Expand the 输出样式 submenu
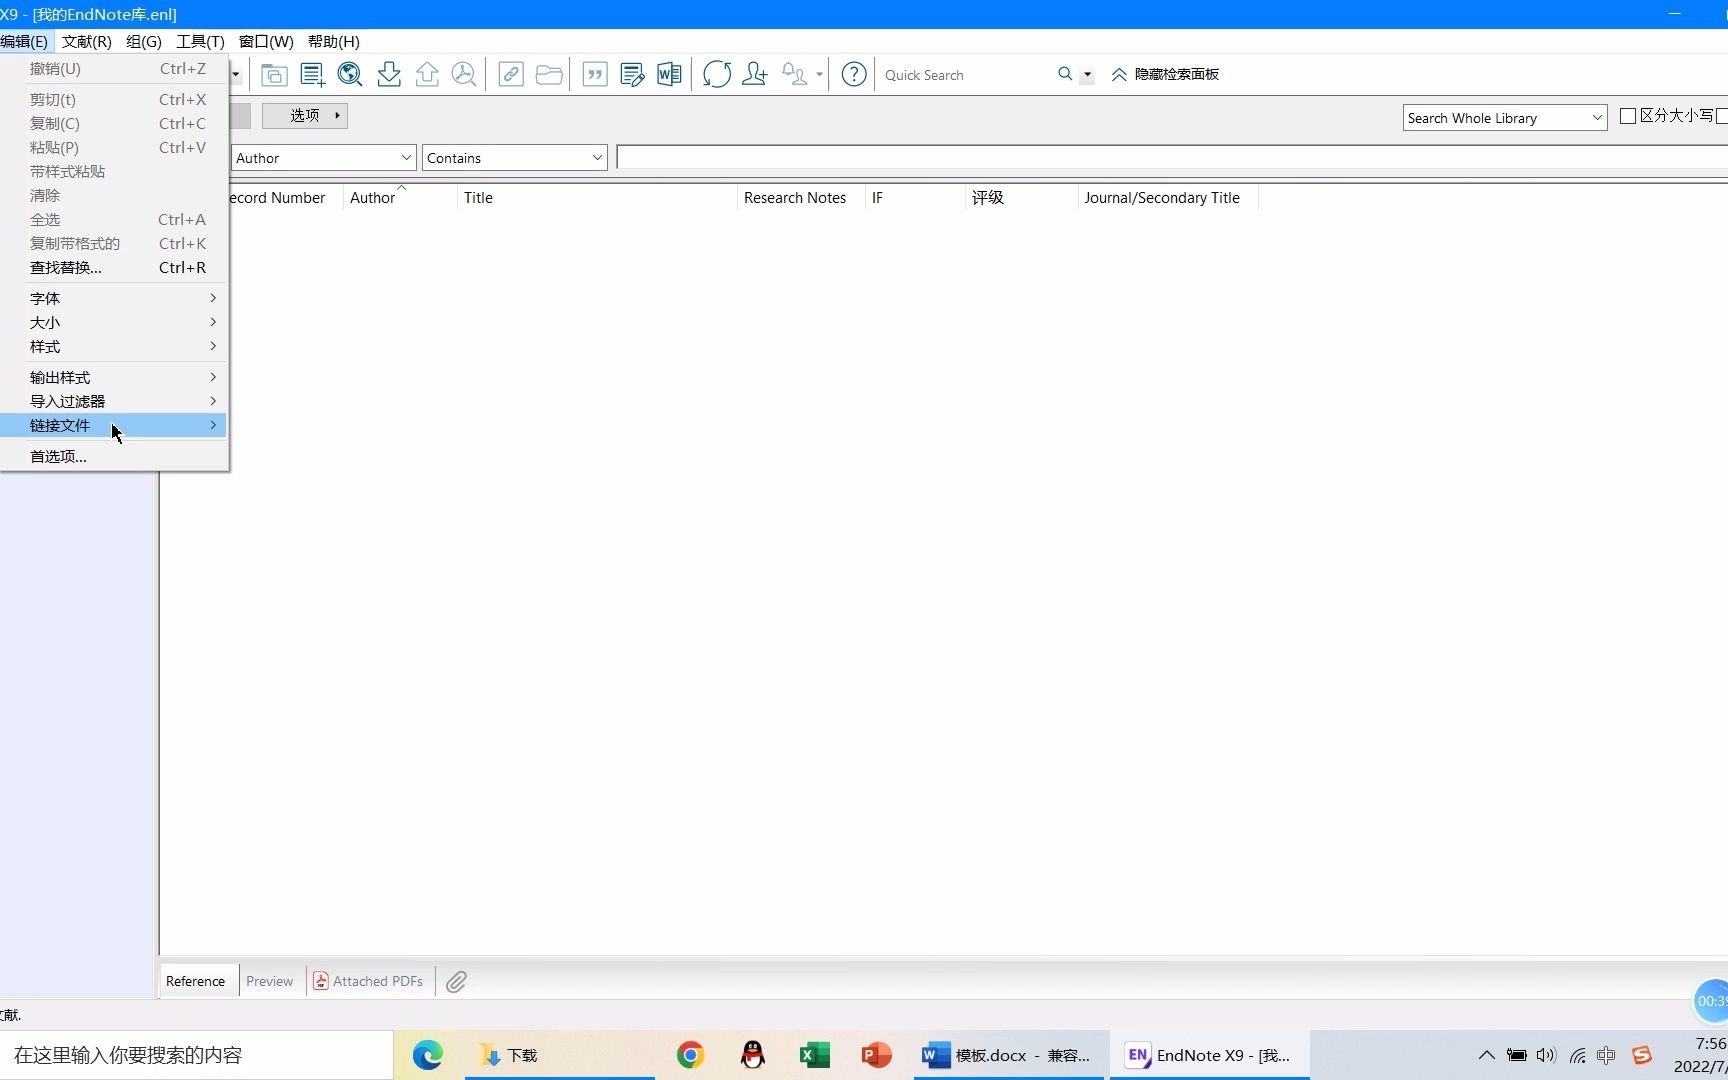Viewport: 1728px width, 1080px height. coord(113,377)
